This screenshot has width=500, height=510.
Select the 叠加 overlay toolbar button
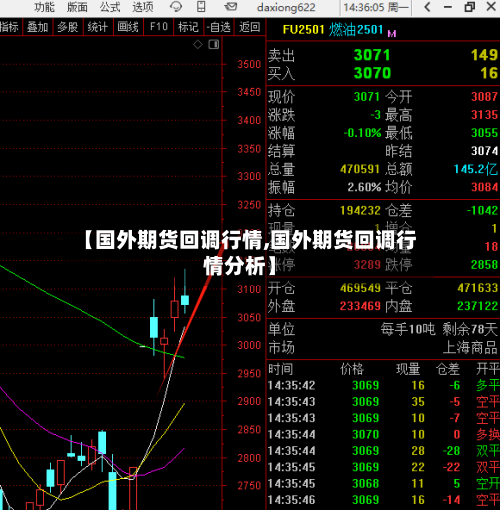38,27
